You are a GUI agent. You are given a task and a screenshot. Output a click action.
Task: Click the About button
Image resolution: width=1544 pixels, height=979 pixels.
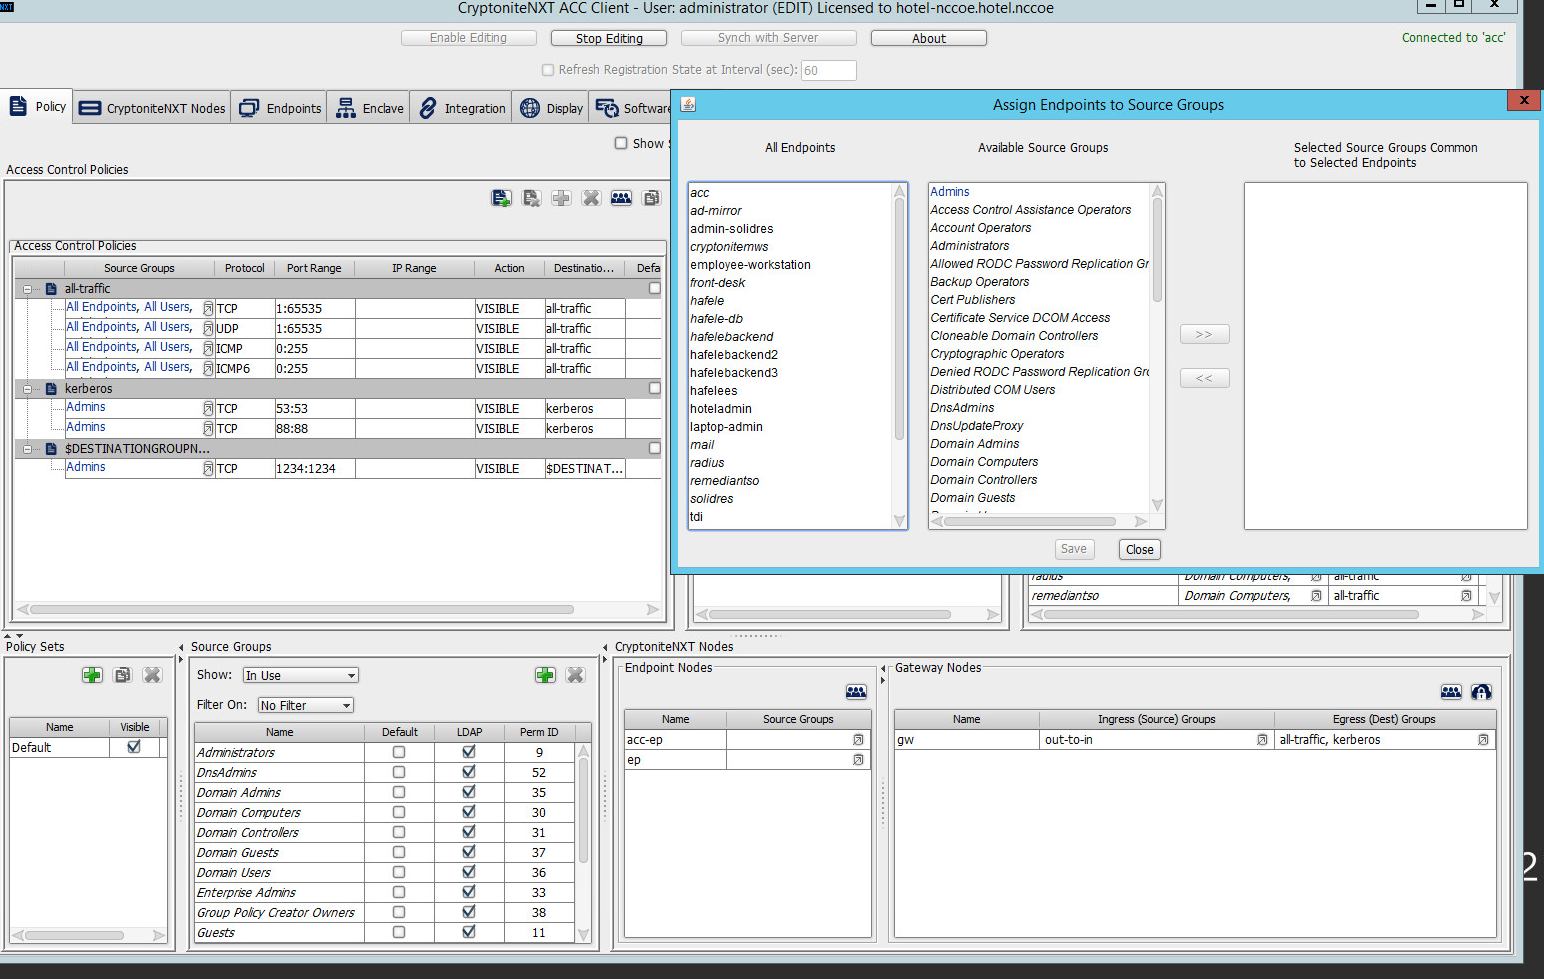(928, 38)
